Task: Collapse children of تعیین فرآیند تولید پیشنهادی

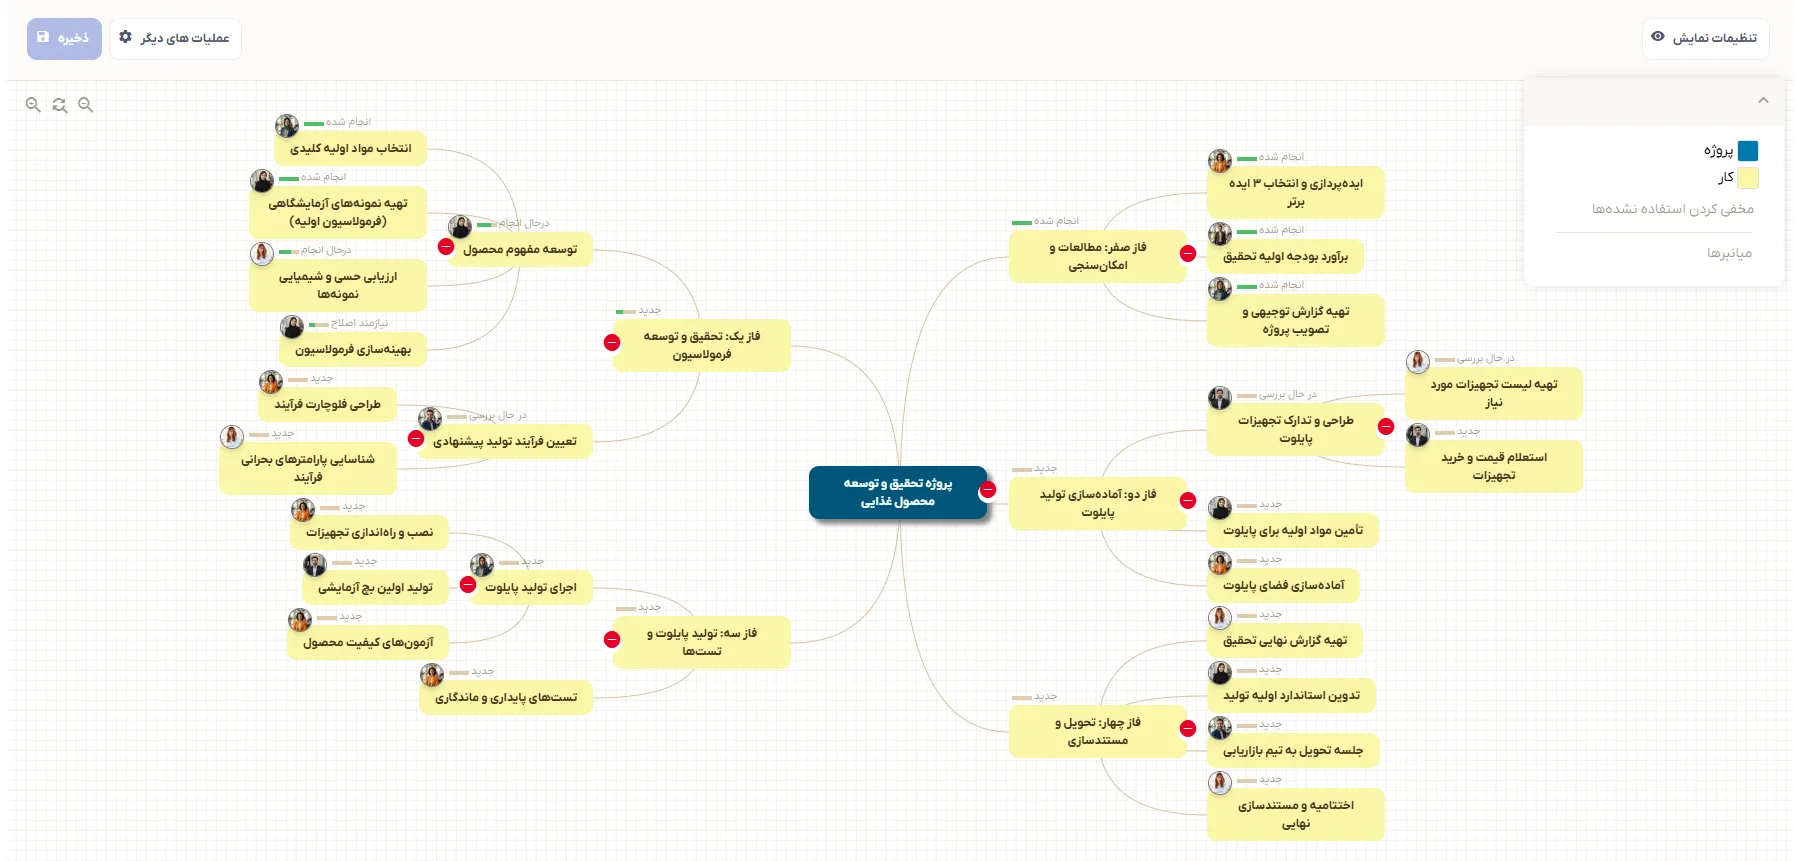Action: point(416,439)
